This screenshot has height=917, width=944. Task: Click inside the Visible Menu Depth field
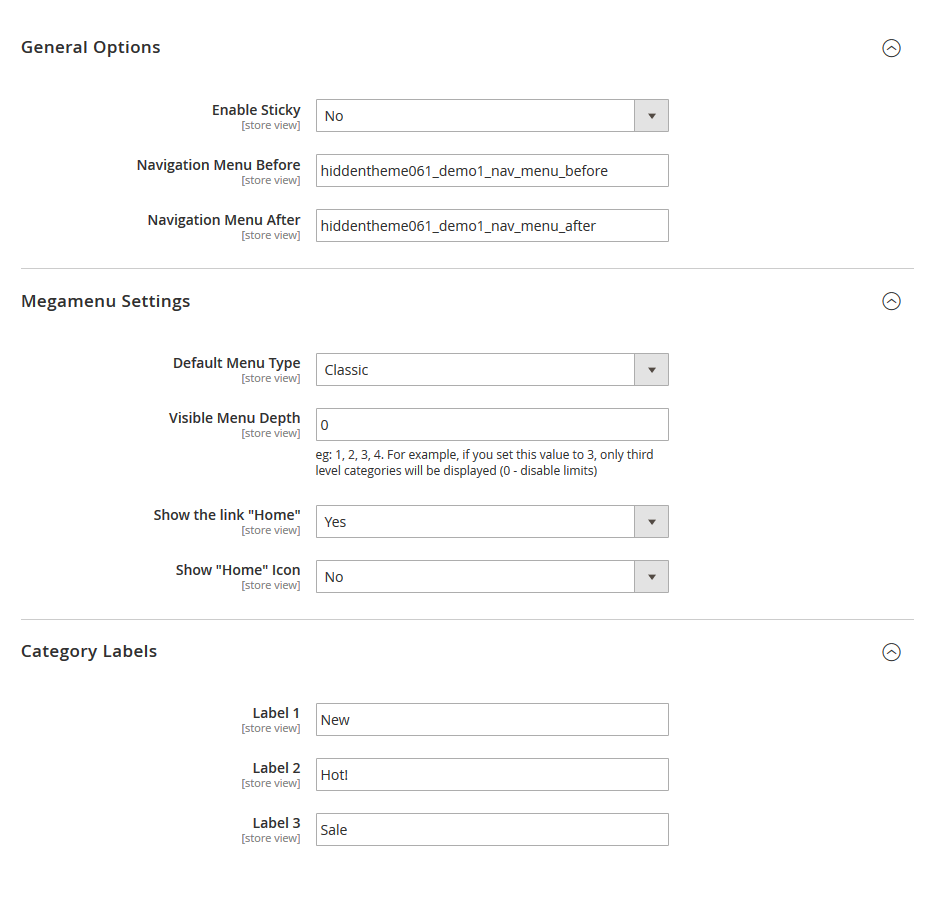[x=492, y=424]
